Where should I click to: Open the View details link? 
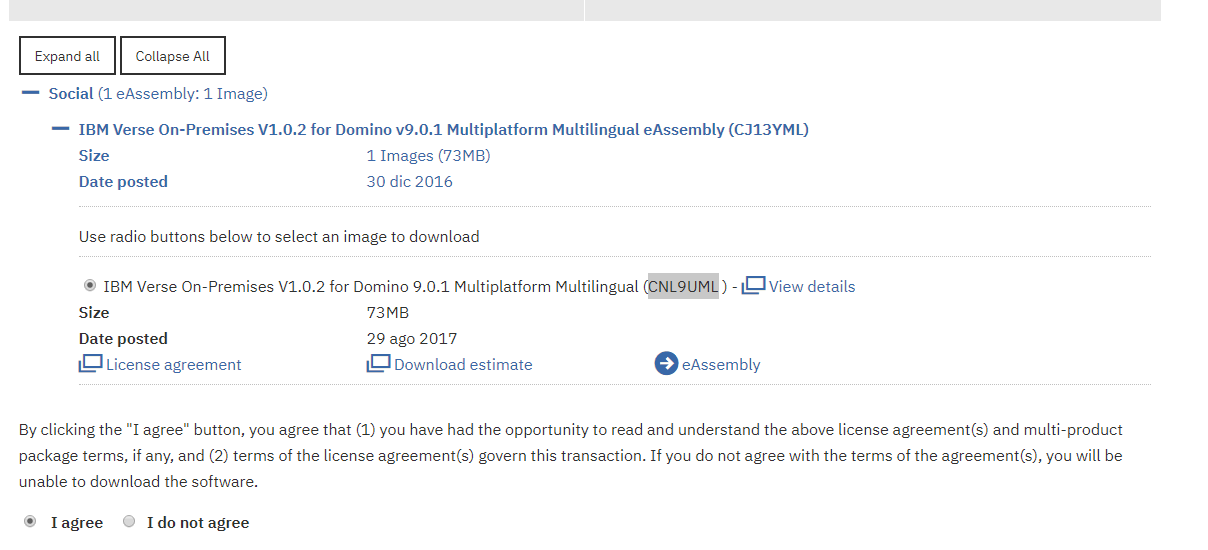pyautogui.click(x=812, y=286)
